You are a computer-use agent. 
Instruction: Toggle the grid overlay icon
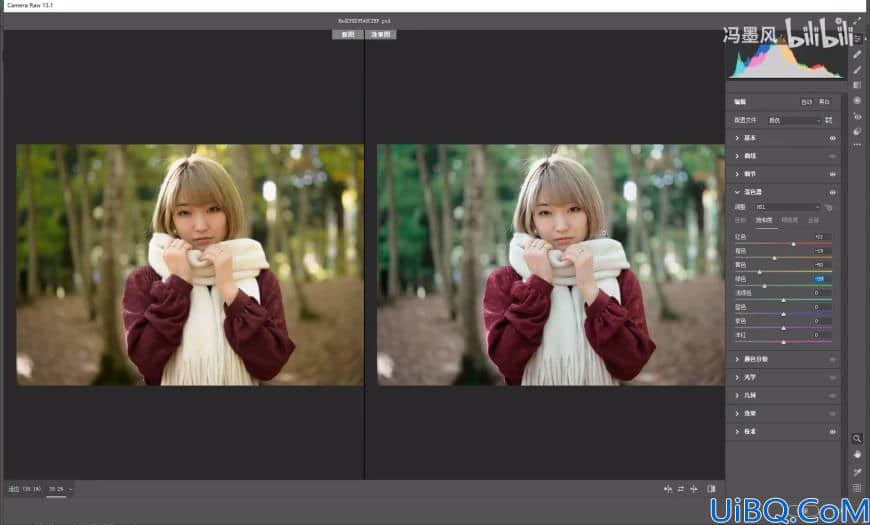click(857, 488)
